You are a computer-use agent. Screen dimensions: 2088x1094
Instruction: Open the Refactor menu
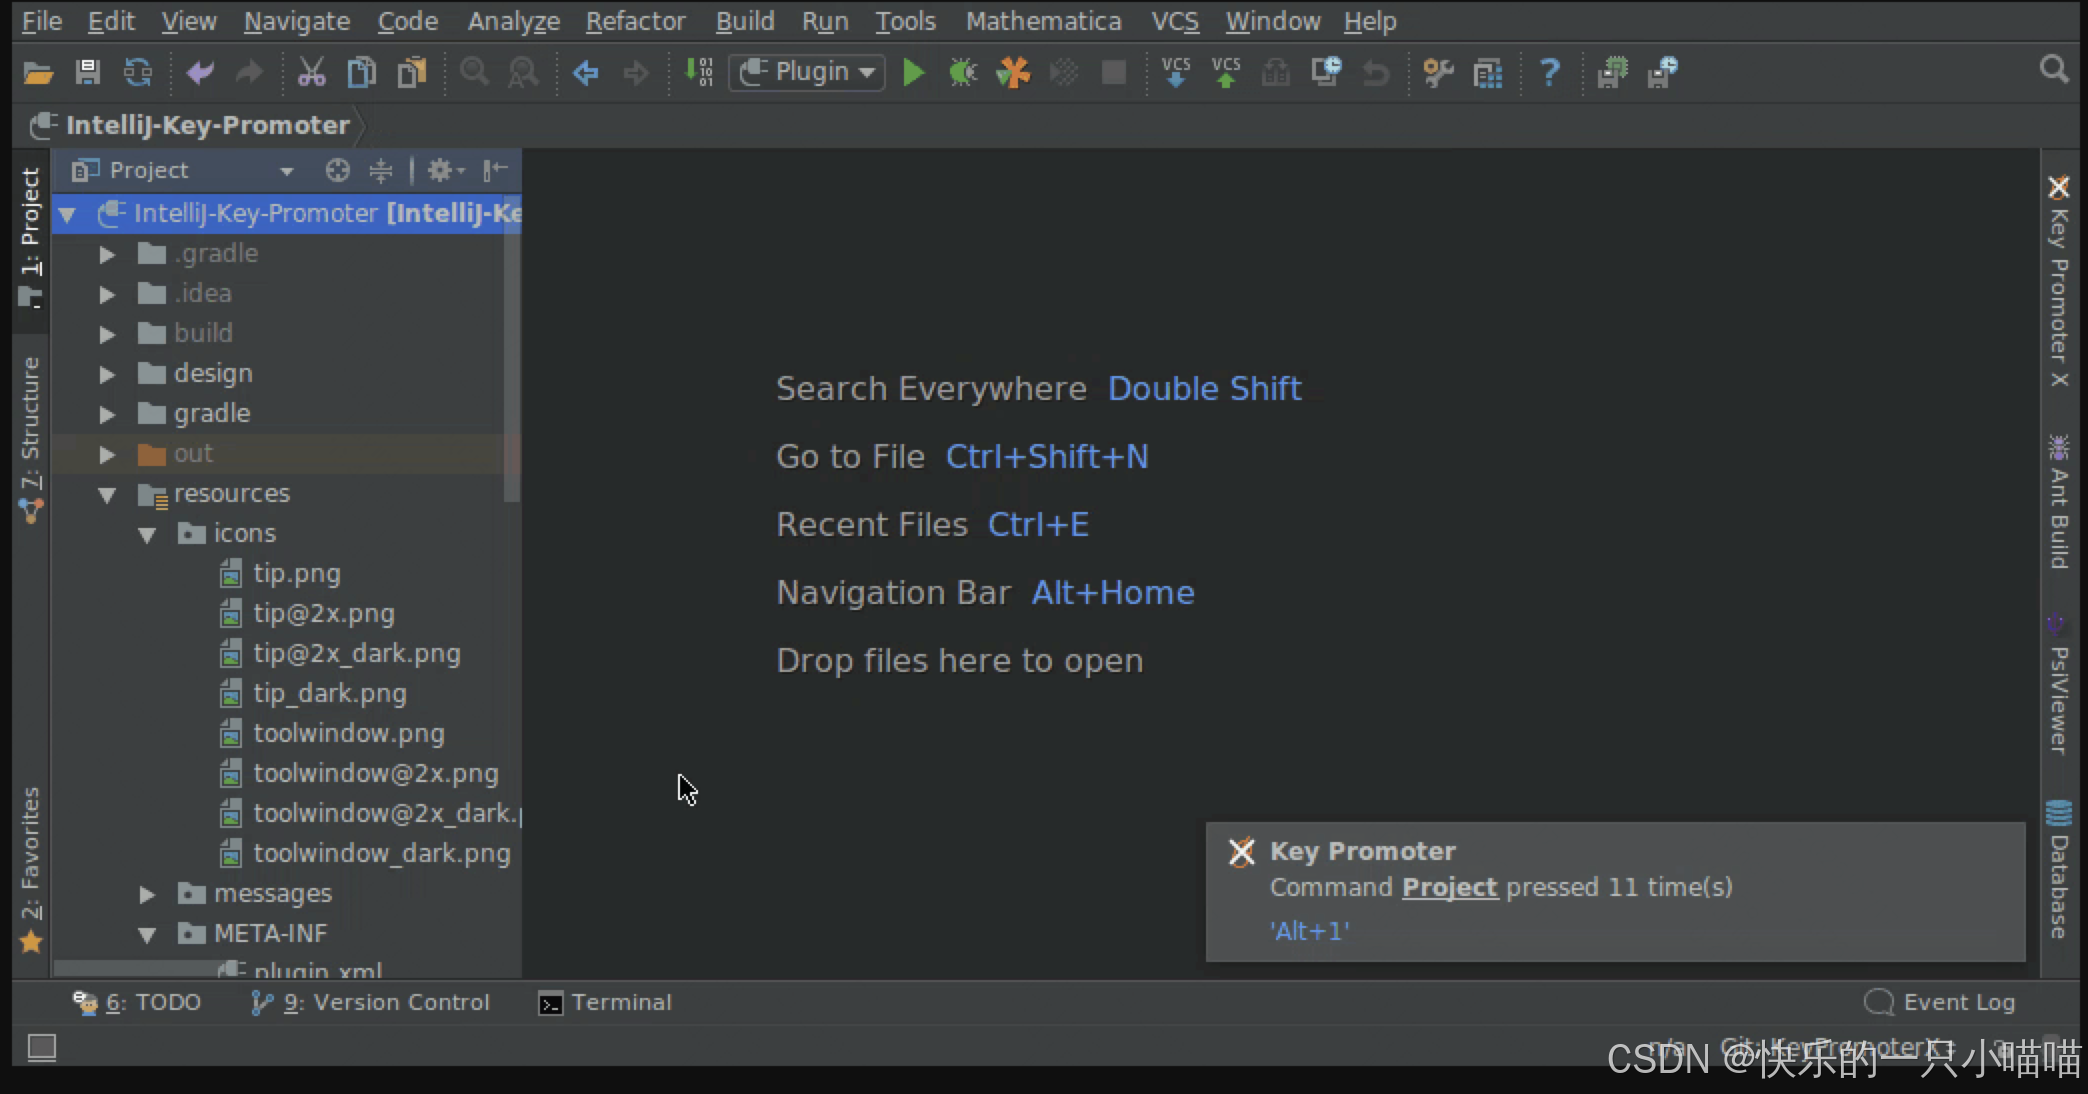coord(635,21)
